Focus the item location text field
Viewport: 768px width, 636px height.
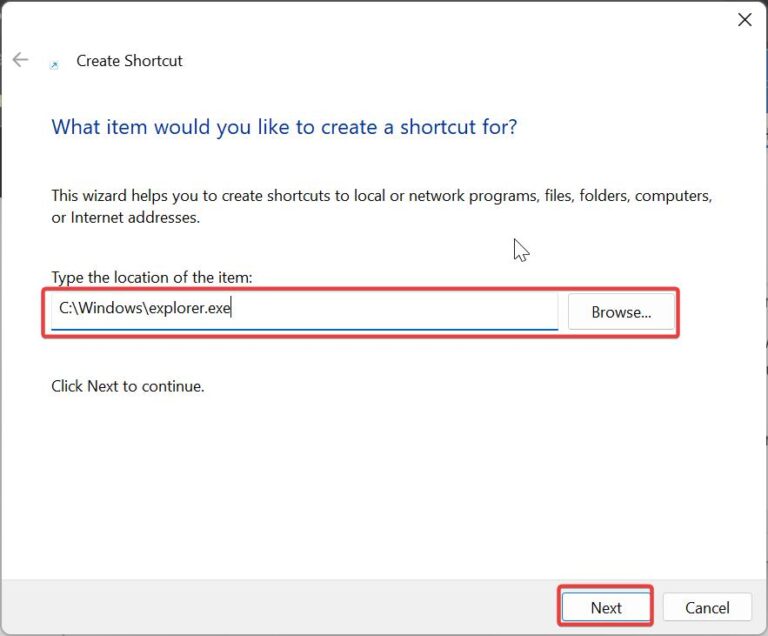[x=304, y=311]
